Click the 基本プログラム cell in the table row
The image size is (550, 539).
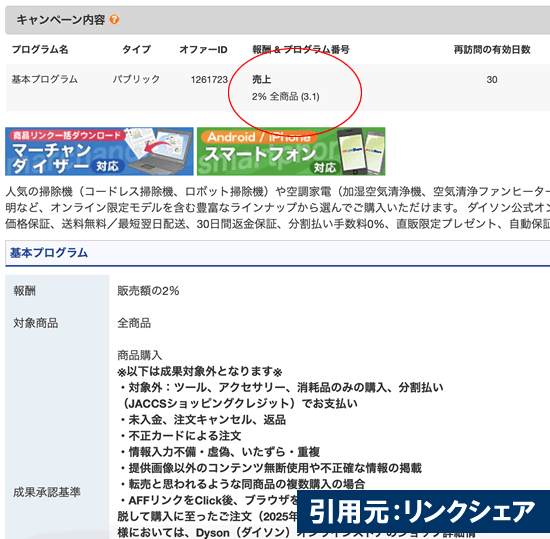pos(45,79)
